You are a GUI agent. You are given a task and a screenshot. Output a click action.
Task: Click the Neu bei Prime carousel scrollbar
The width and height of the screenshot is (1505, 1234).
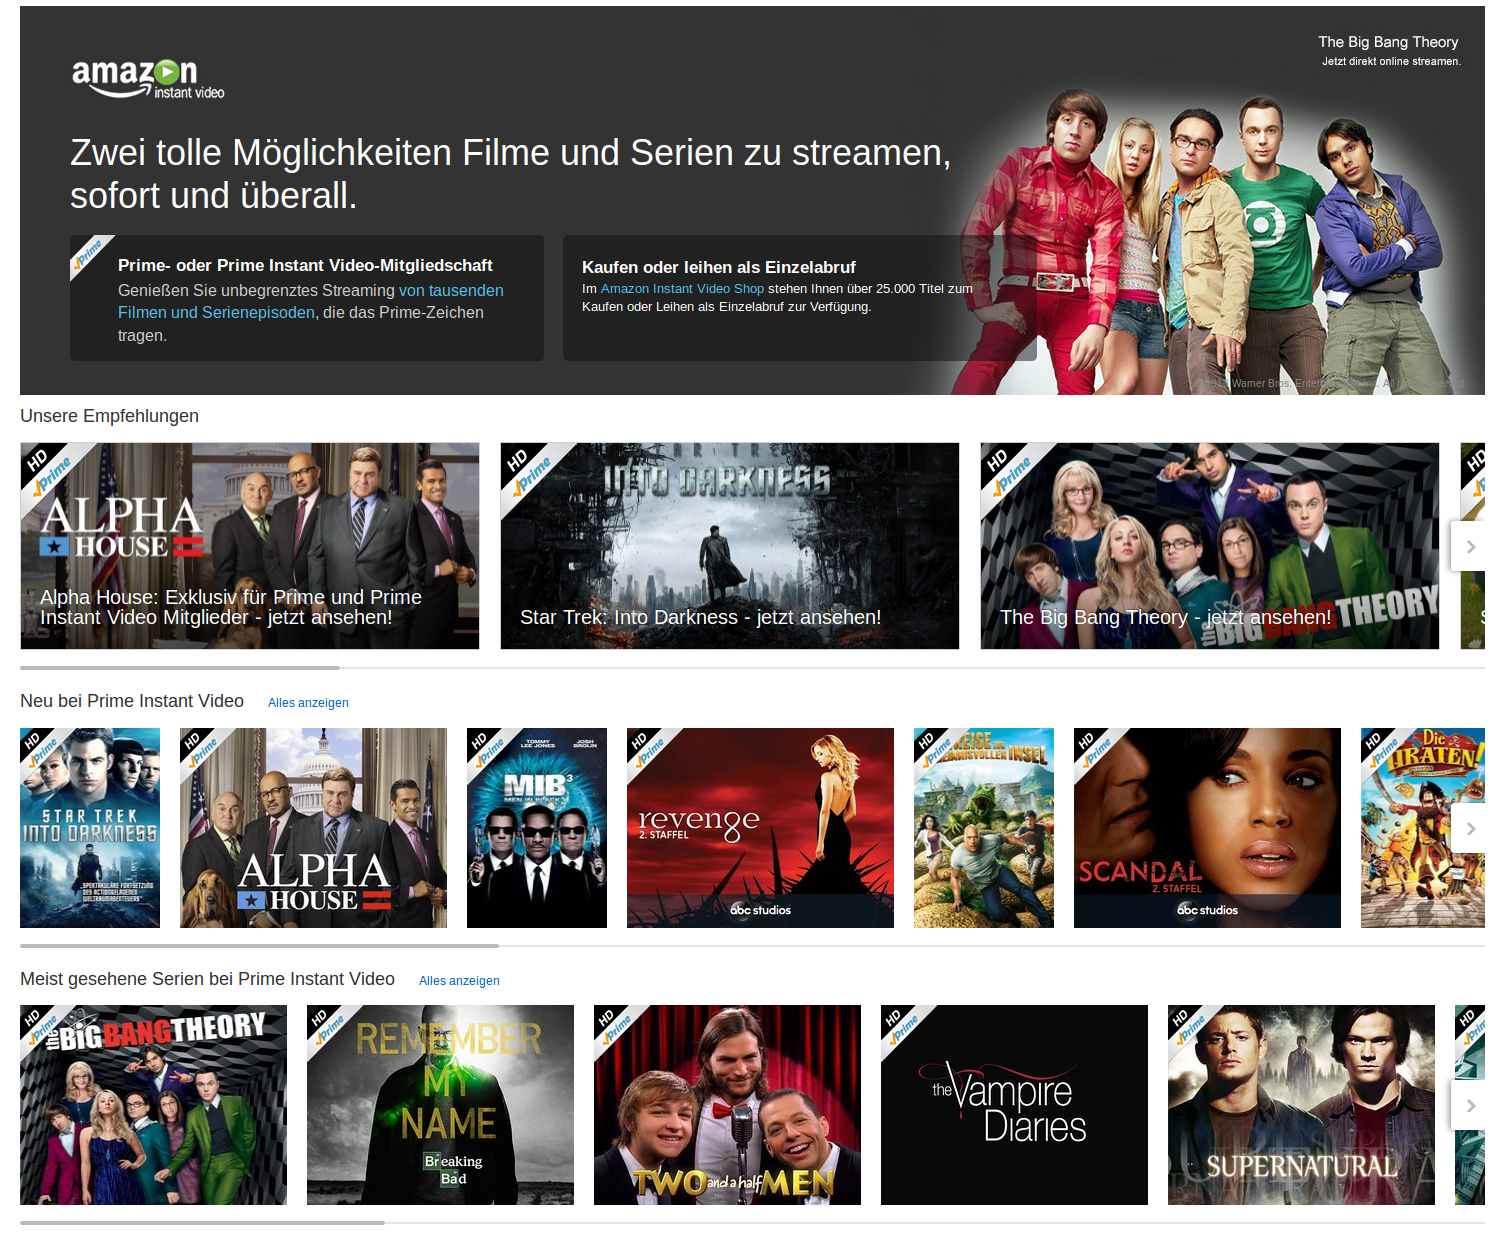tap(259, 945)
